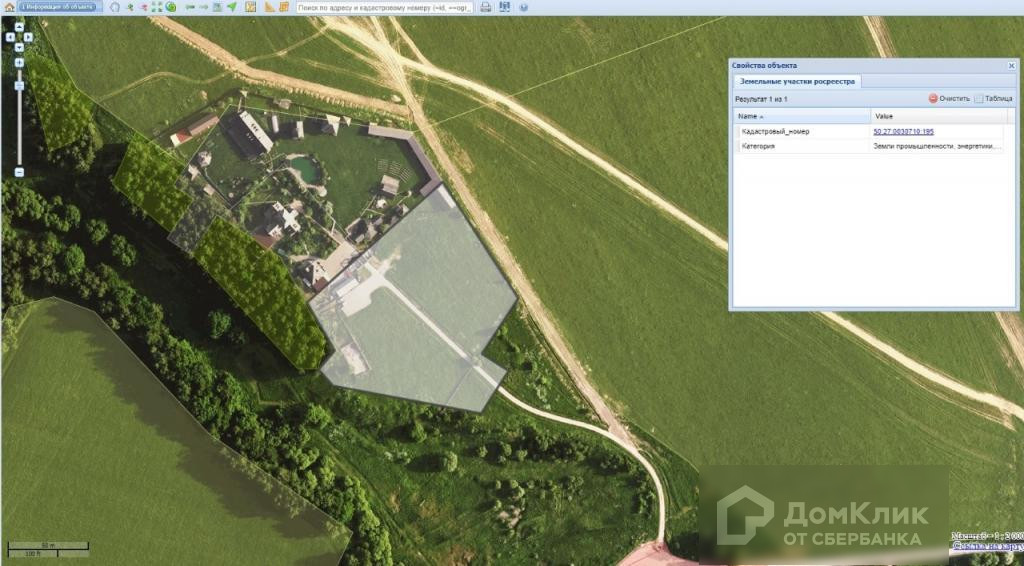Select the ruler measure tool icon

[270, 7]
